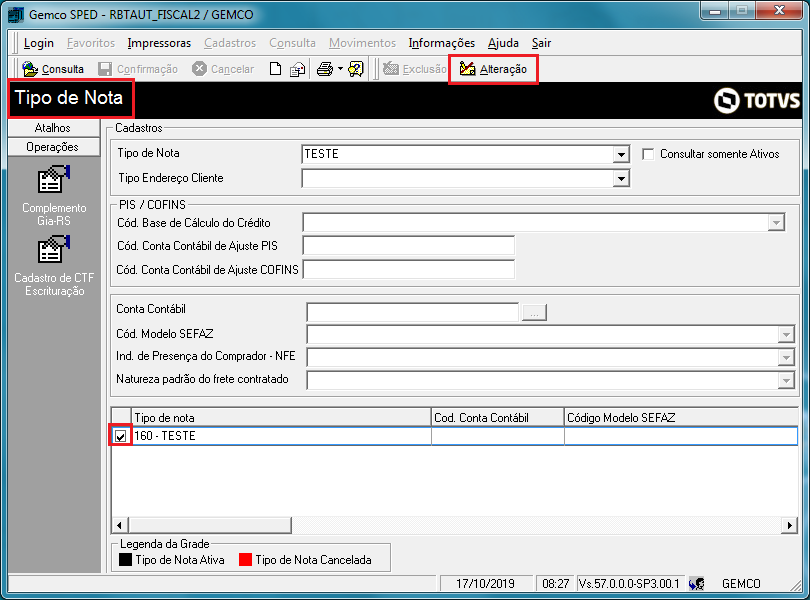Open Complemento Gia-RS shortcut
Viewport: 811px width, 601px height.
click(54, 196)
